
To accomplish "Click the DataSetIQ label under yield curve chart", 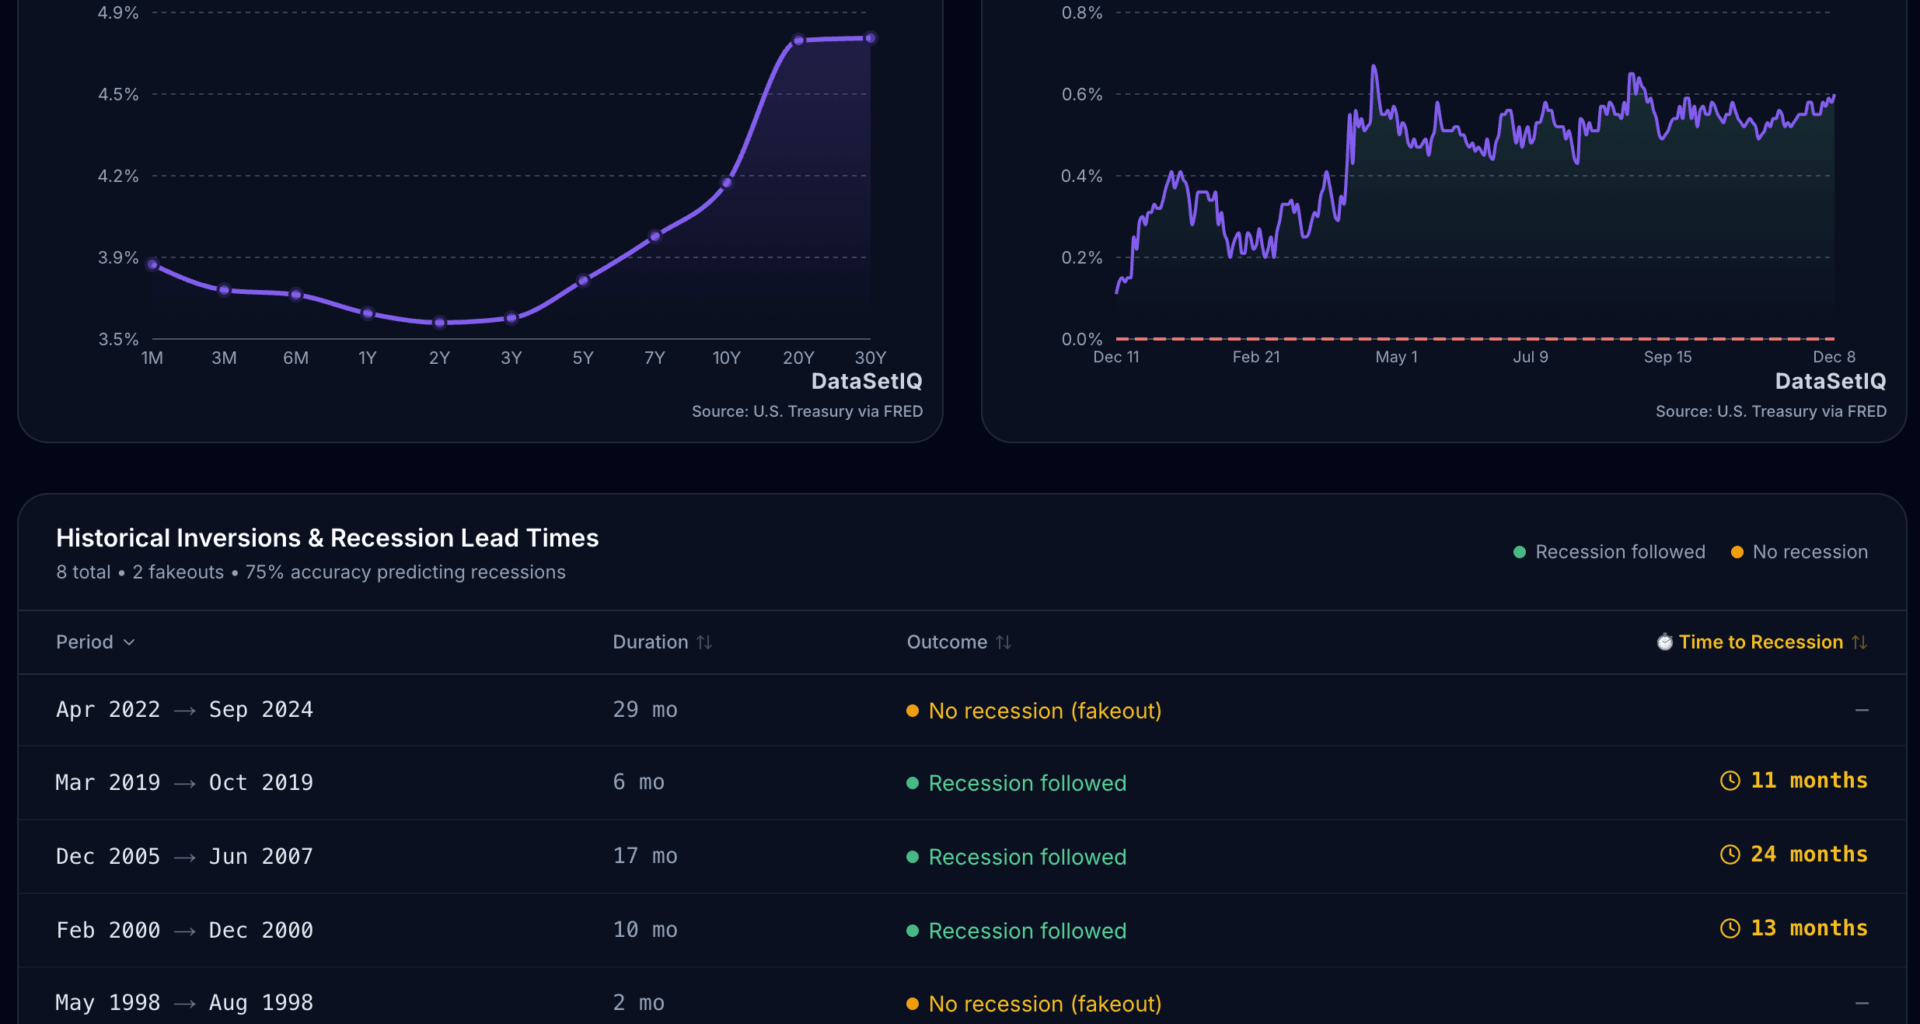I will click(x=866, y=381).
